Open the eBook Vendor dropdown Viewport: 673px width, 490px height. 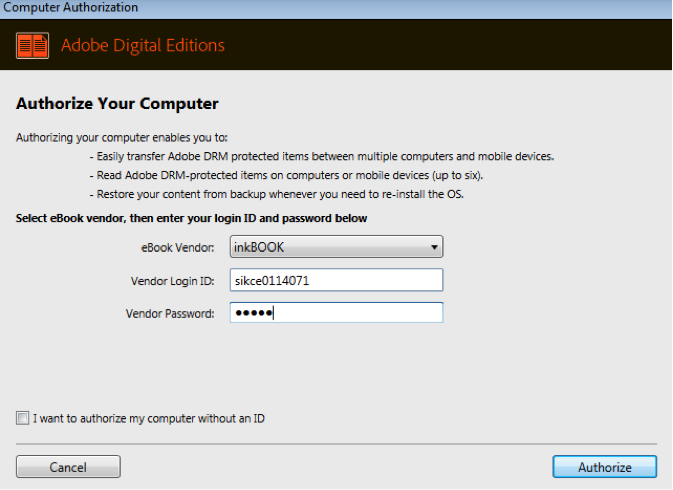(x=336, y=247)
